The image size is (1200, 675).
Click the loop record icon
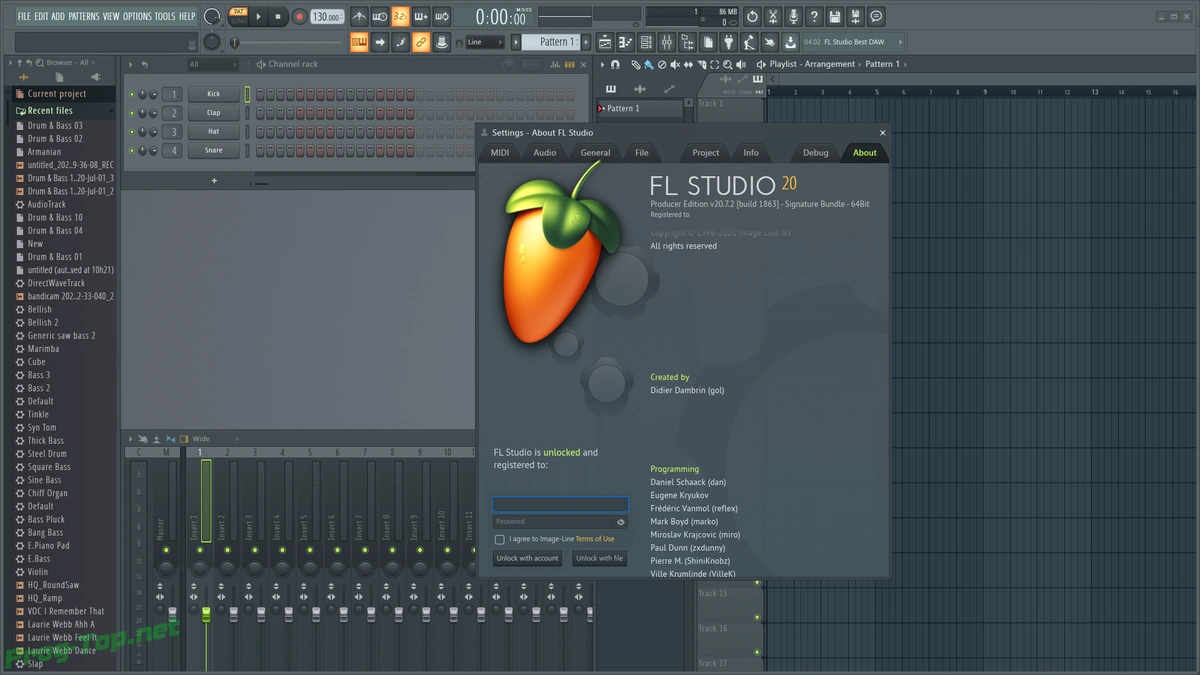click(442, 16)
